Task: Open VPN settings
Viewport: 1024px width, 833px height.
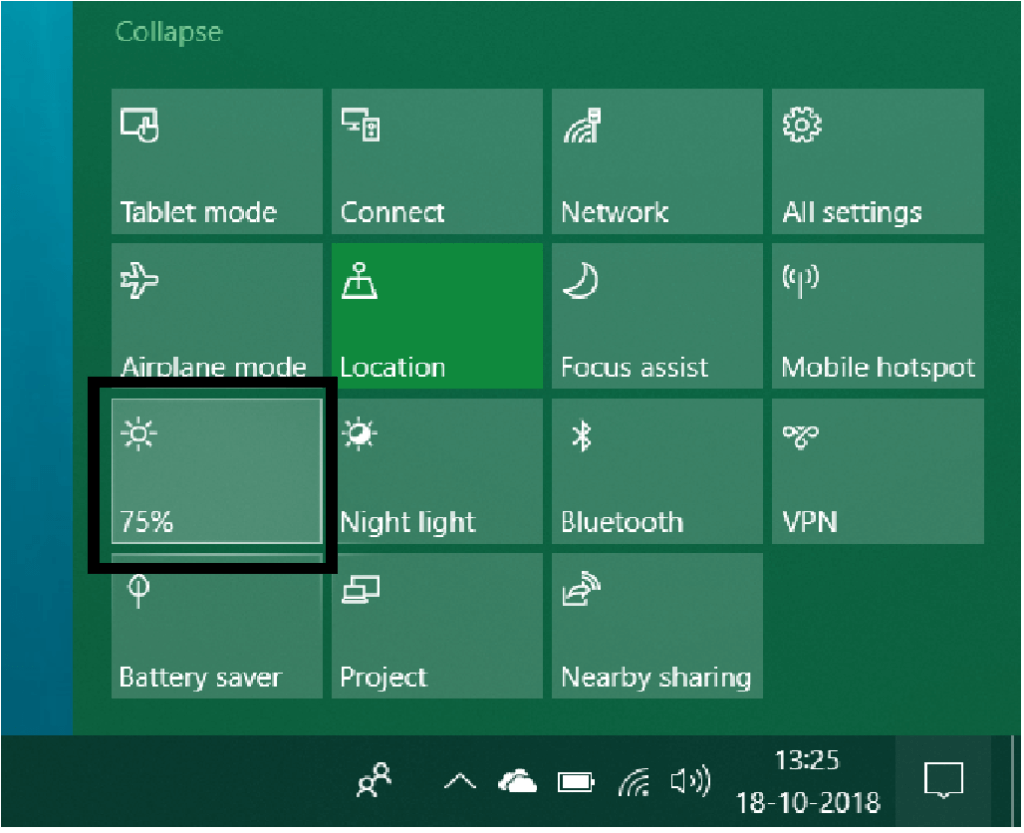Action: tap(877, 470)
